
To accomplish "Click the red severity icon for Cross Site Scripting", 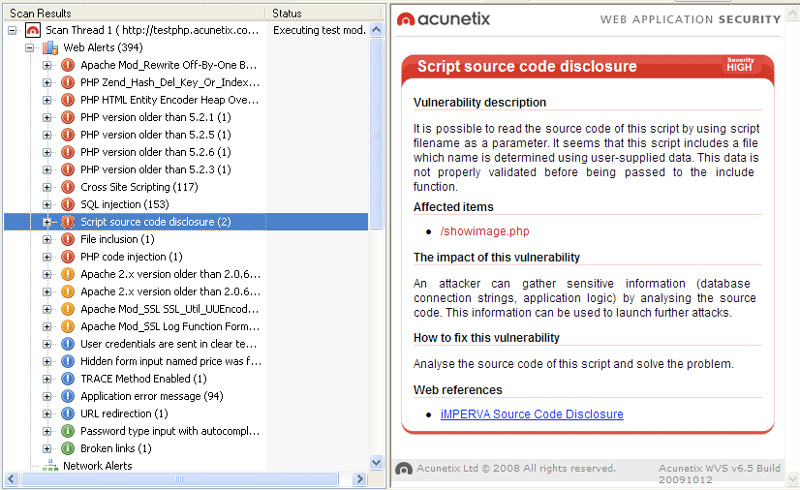I will coord(68,187).
